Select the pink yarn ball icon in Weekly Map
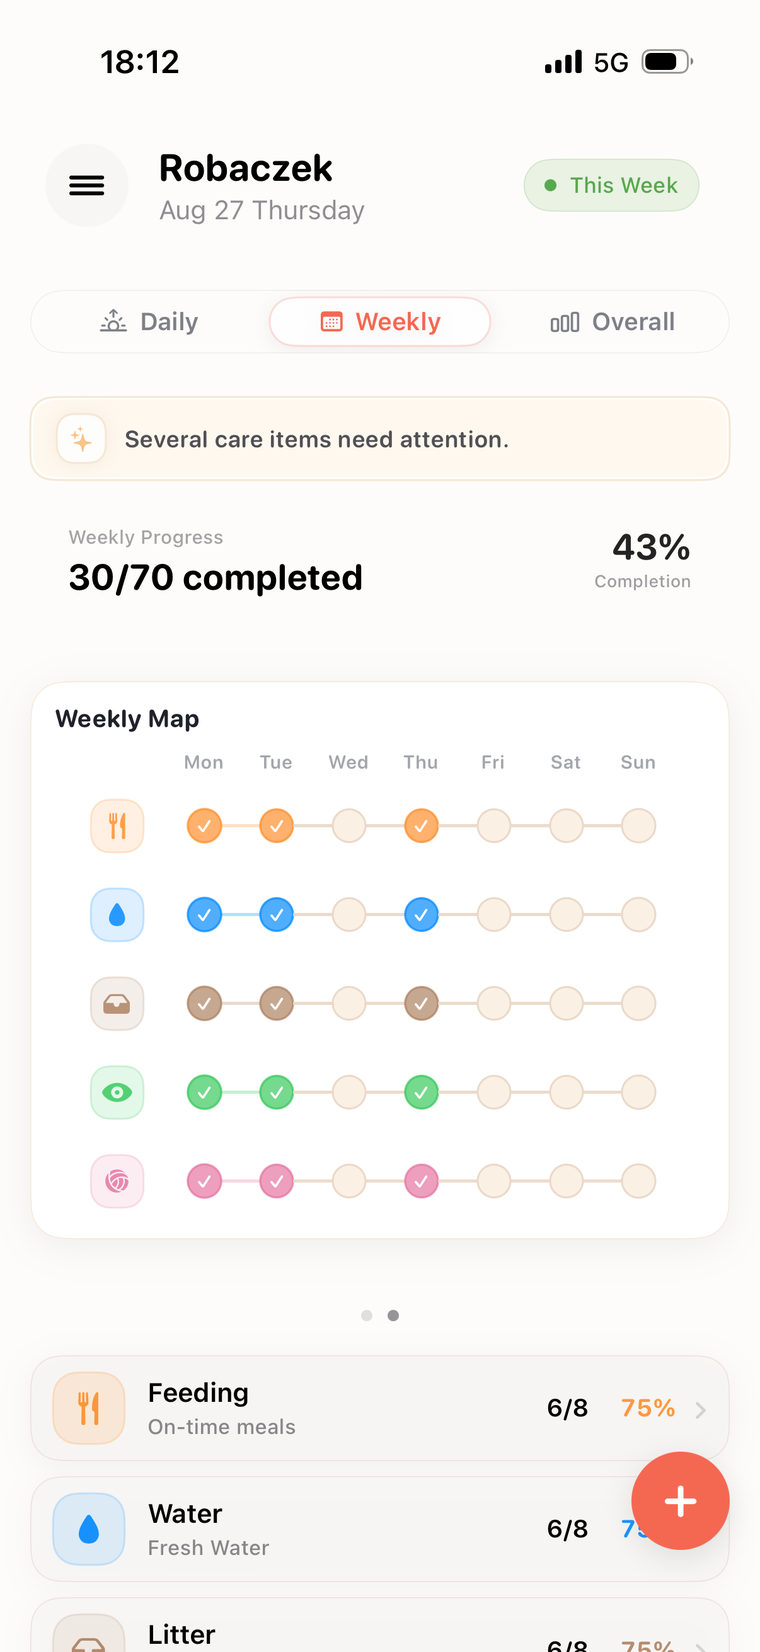Screen dimensions: 760x1652 117,1181
